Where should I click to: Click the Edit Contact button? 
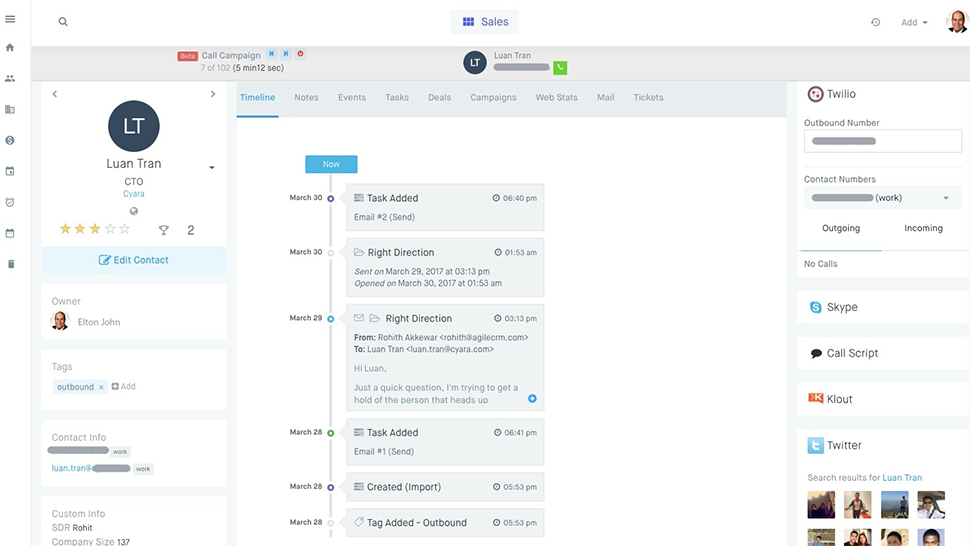pyautogui.click(x=134, y=260)
